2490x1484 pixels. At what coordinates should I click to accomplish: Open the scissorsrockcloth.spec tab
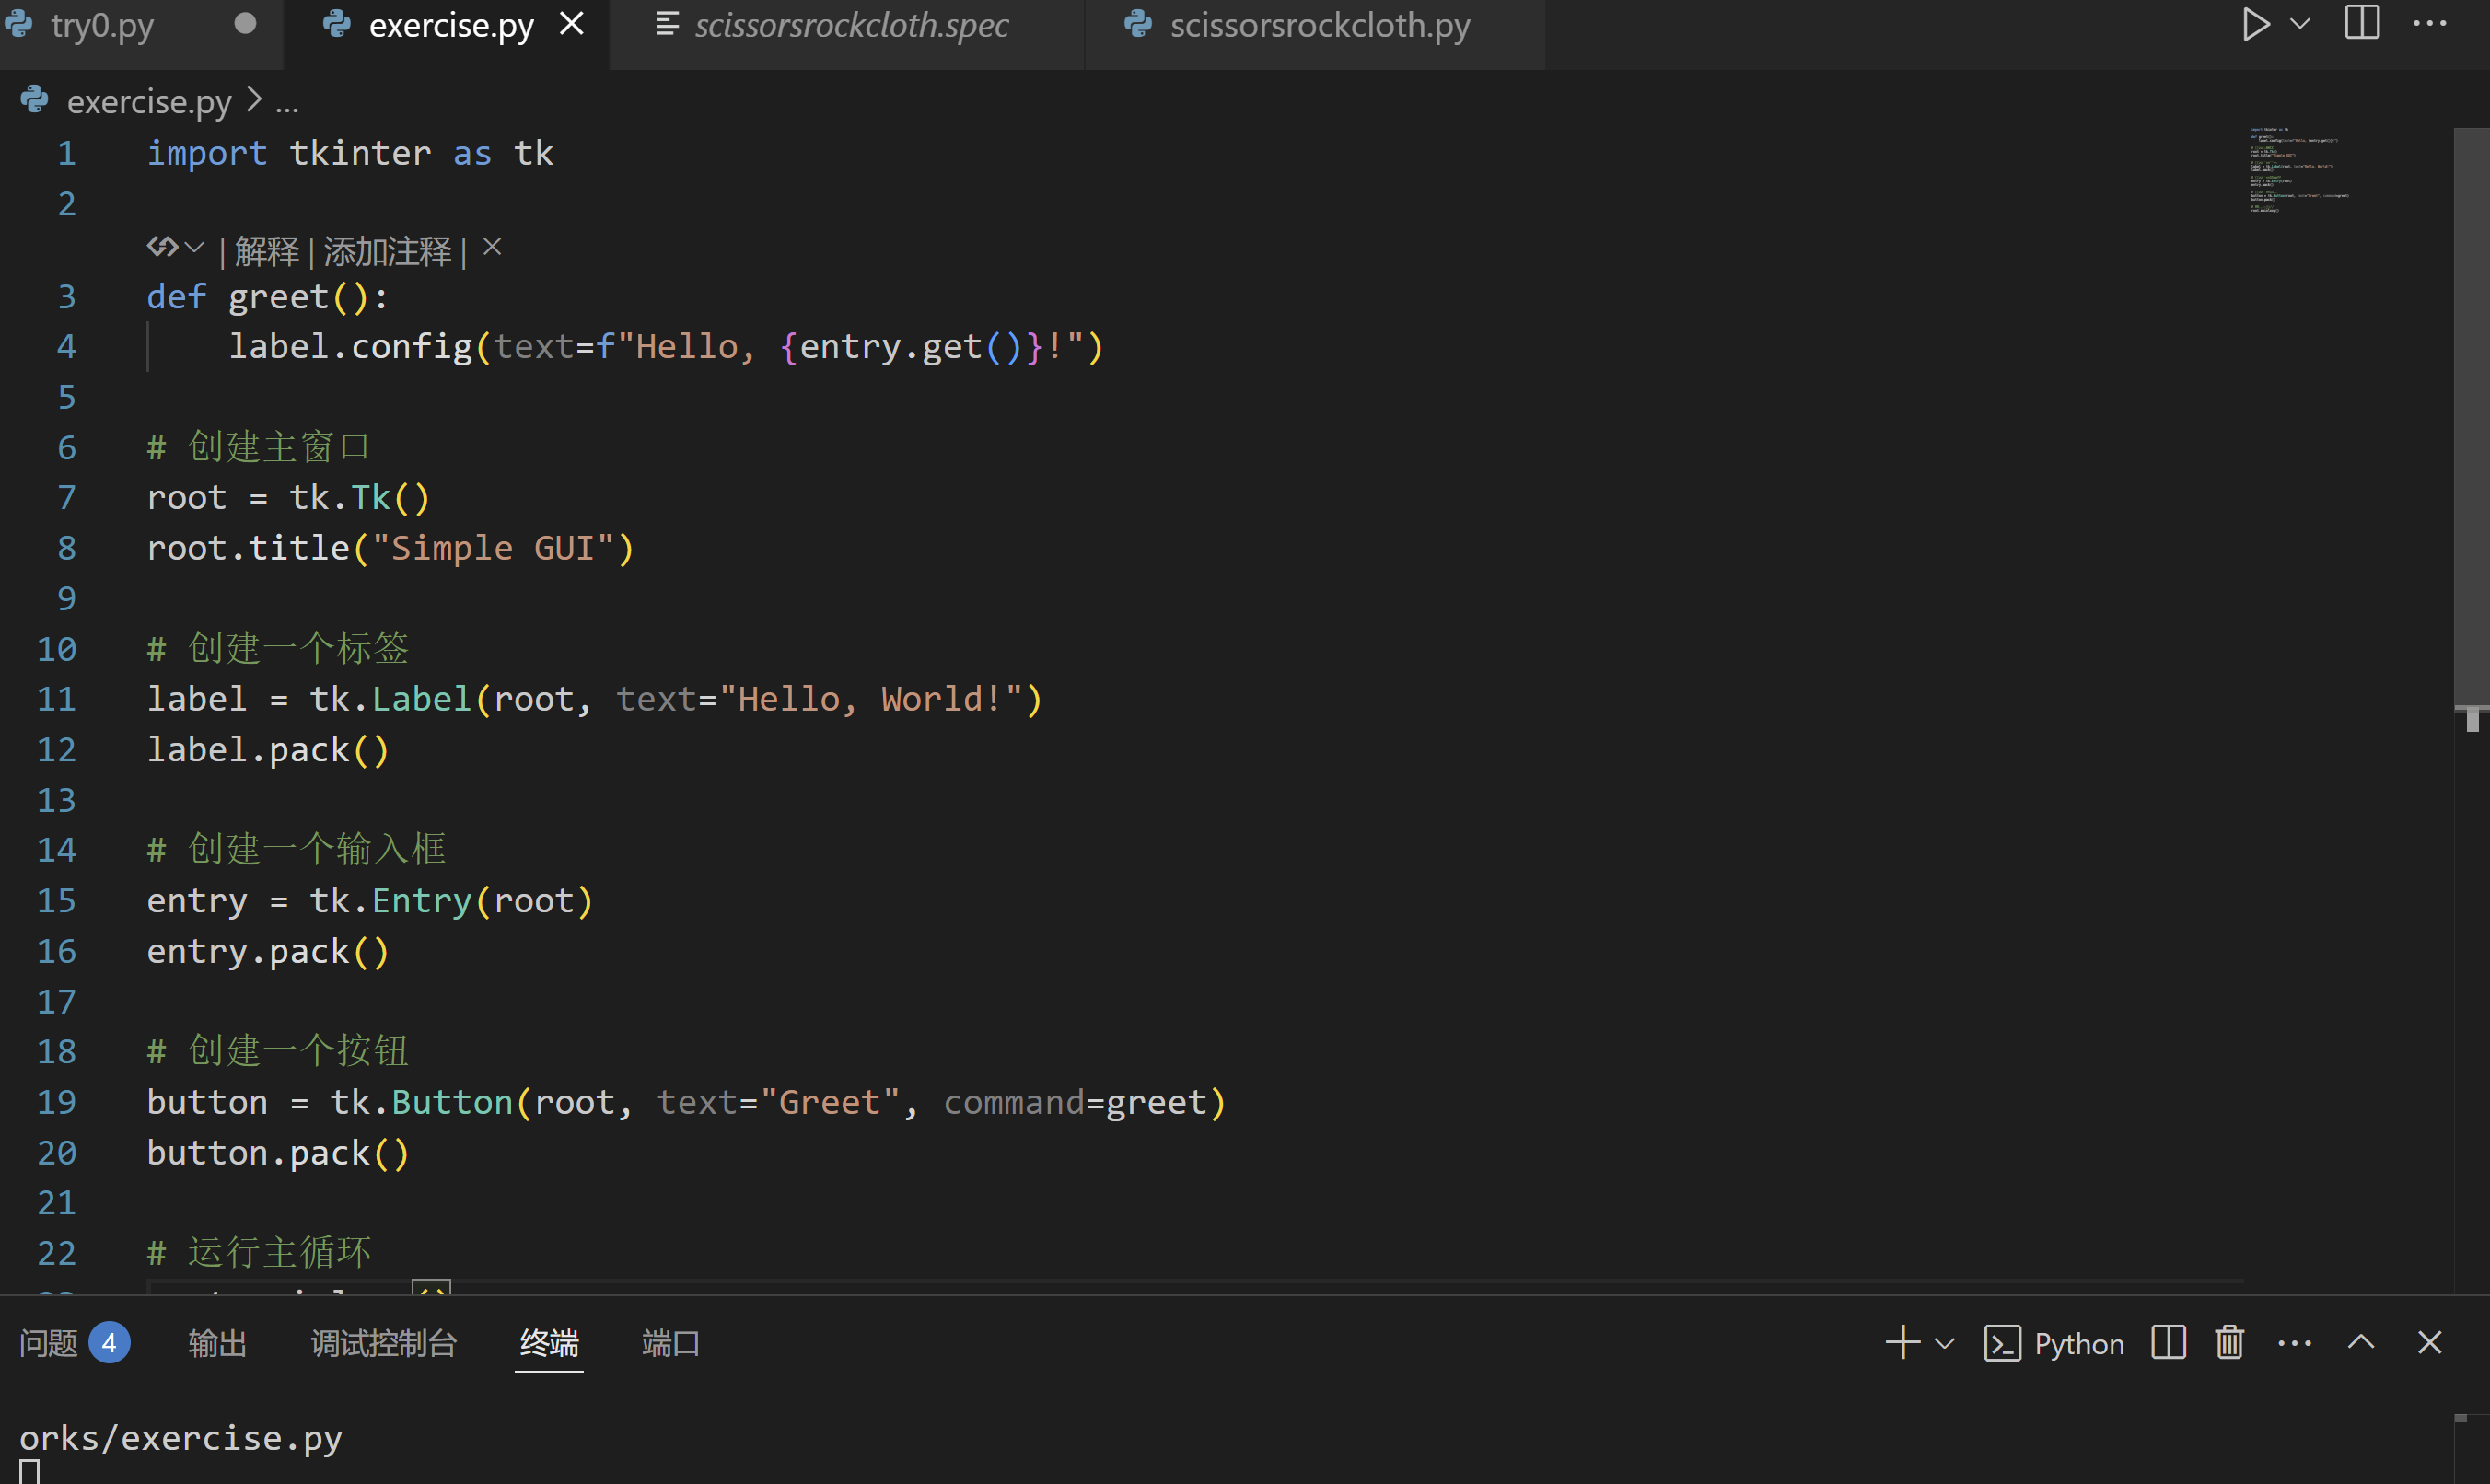(850, 24)
